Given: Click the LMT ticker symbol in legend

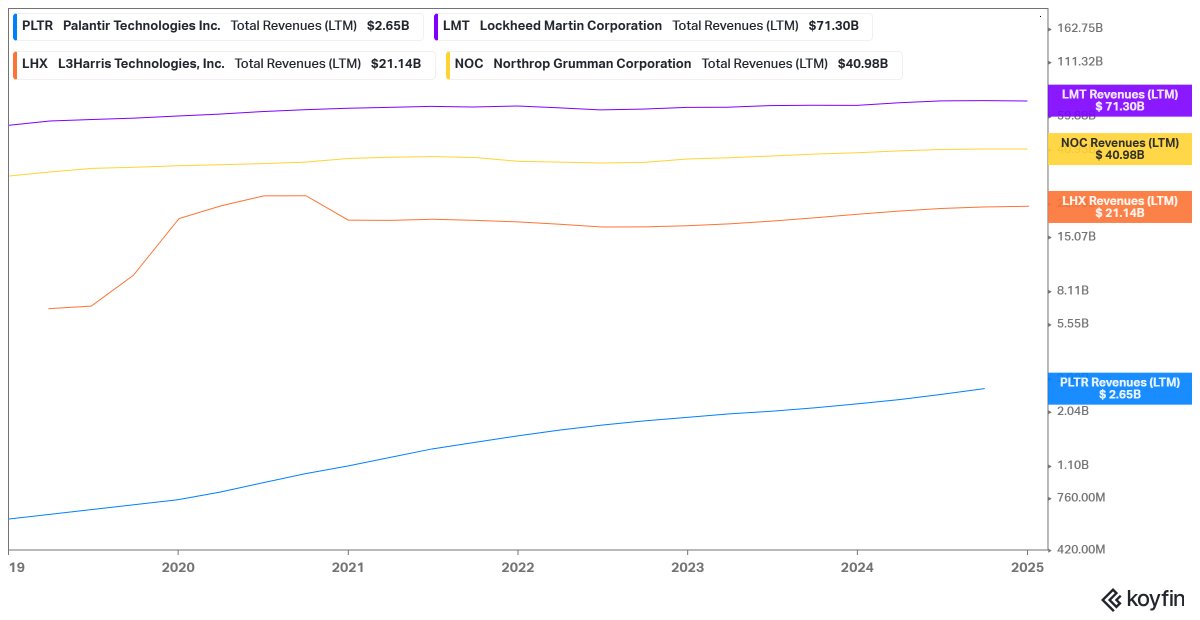Looking at the screenshot, I should [x=456, y=26].
